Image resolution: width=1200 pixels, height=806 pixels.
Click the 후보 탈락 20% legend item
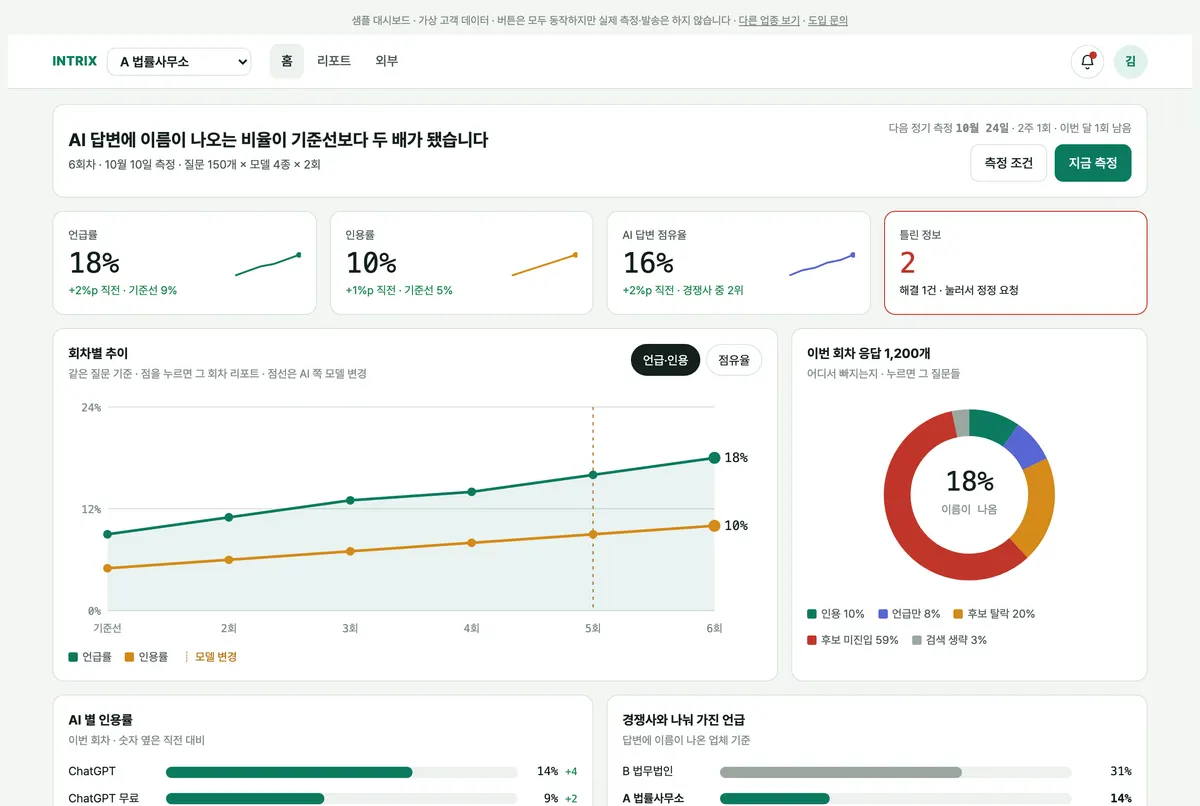pos(994,614)
